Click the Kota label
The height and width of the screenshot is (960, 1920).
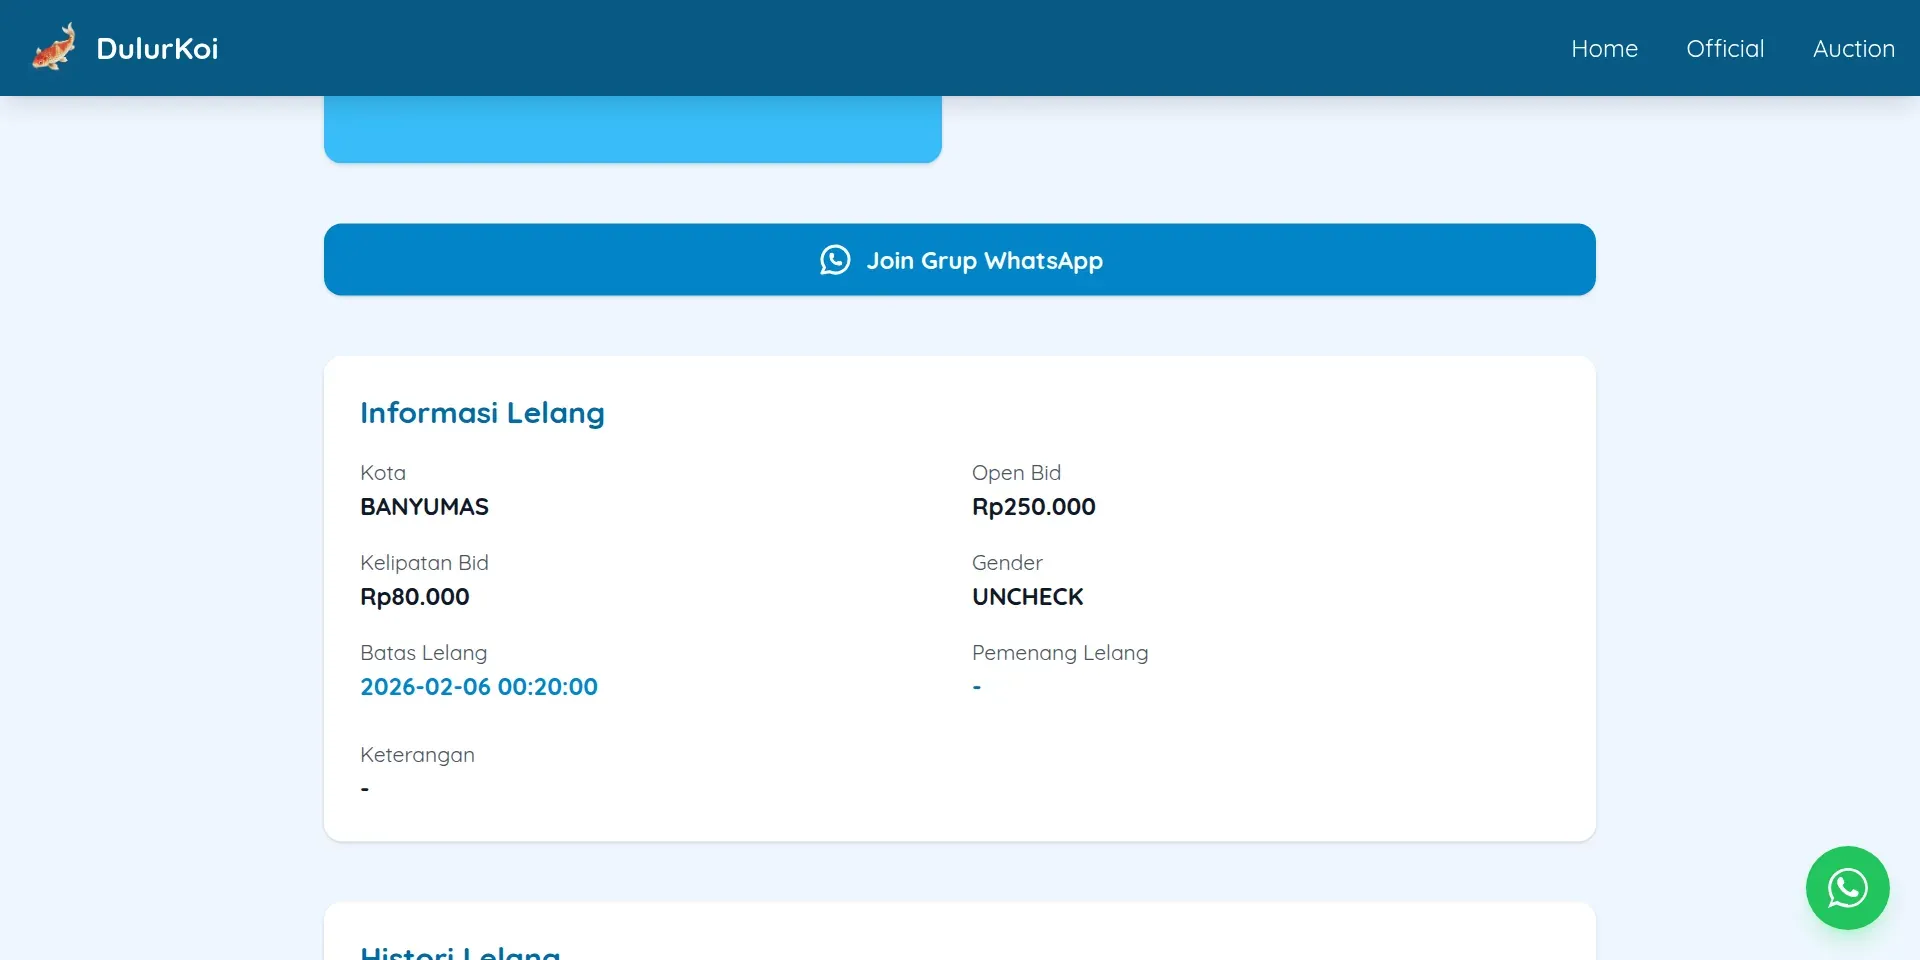(x=383, y=473)
